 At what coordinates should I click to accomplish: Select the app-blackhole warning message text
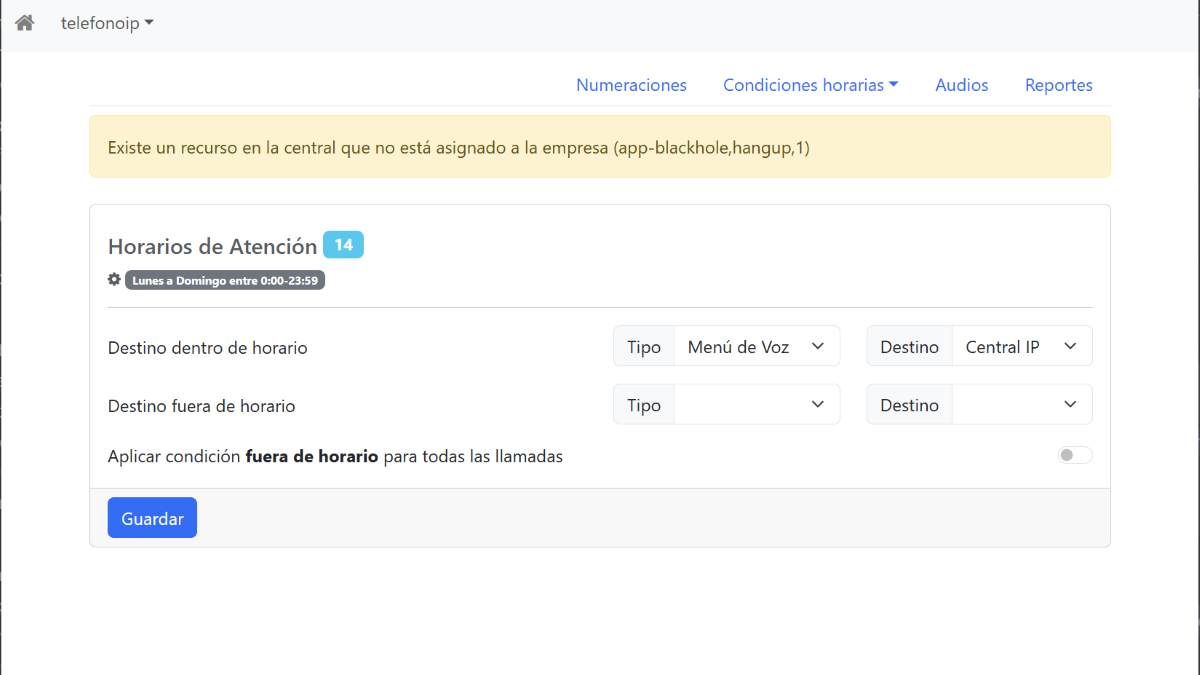(459, 147)
